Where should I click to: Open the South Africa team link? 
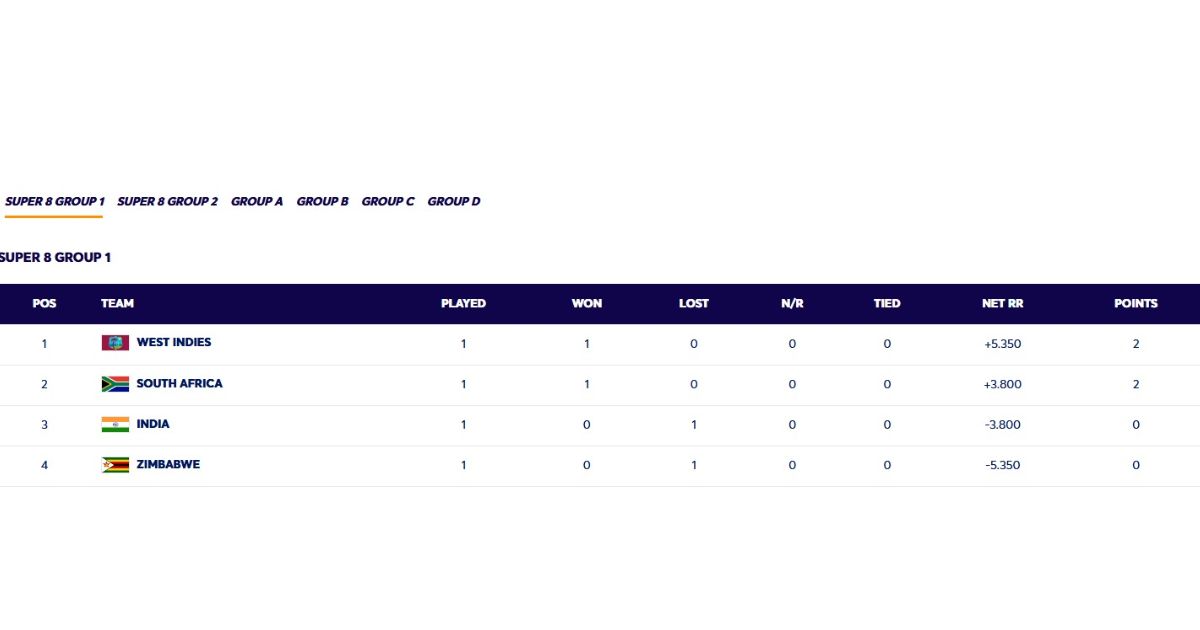pos(180,383)
